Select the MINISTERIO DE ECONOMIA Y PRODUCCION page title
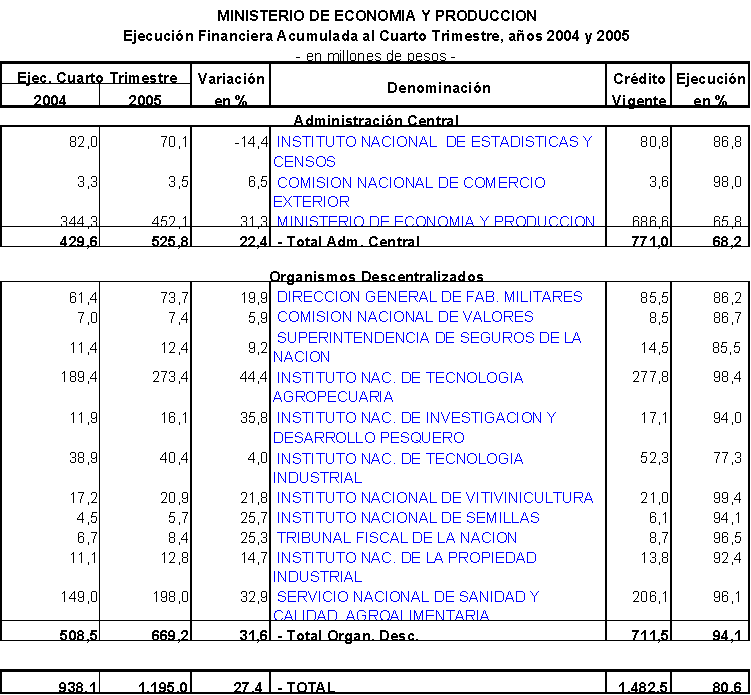This screenshot has width=751, height=695. pyautogui.click(x=377, y=16)
